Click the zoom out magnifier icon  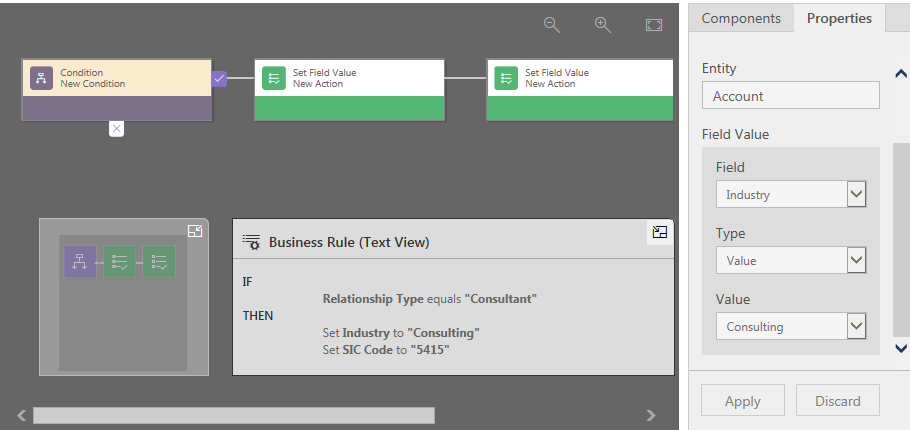[551, 25]
